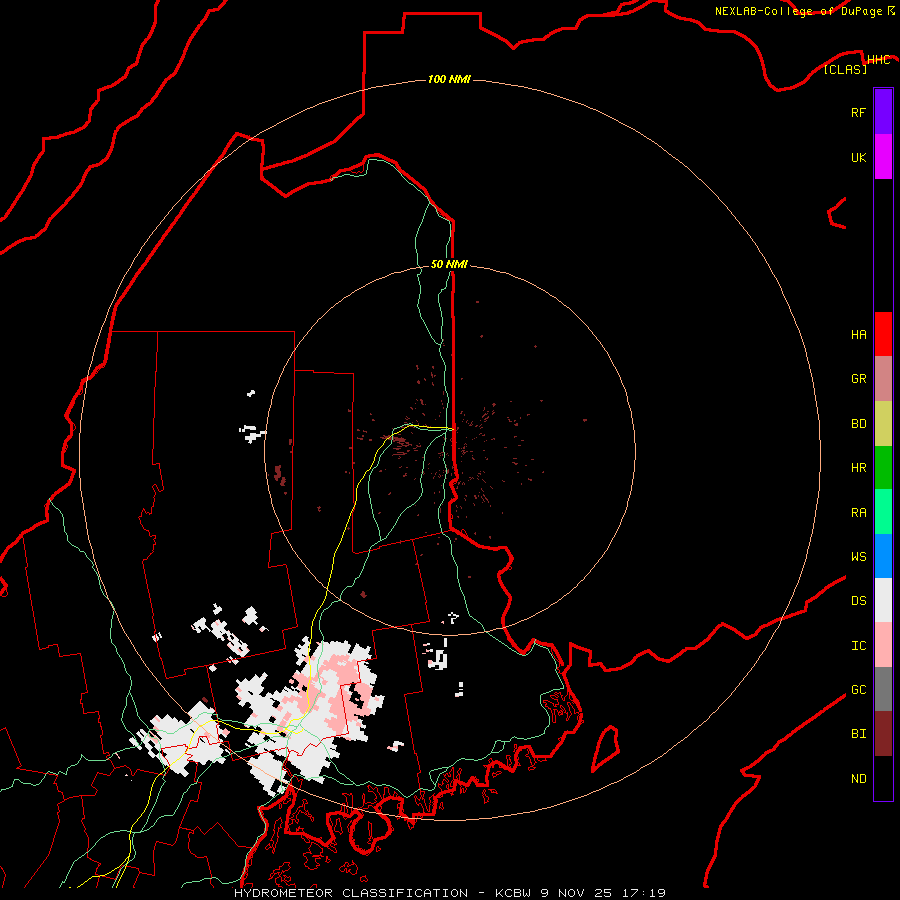Click the Hydrometeor Classification KCBW title caption
900x900 pixels.
[x=449, y=893]
